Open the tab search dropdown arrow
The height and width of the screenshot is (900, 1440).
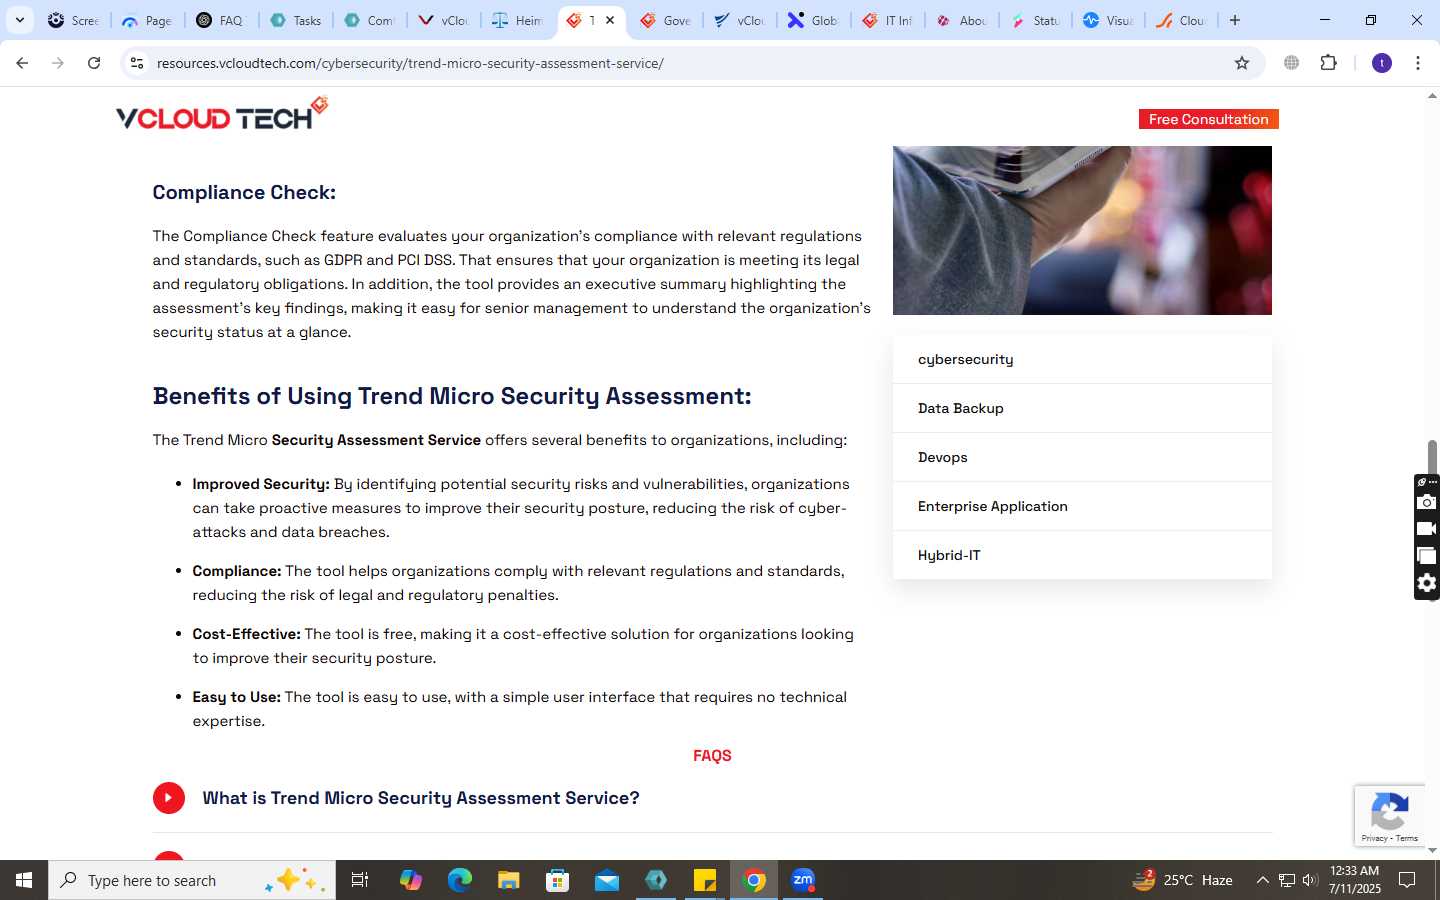(x=19, y=20)
